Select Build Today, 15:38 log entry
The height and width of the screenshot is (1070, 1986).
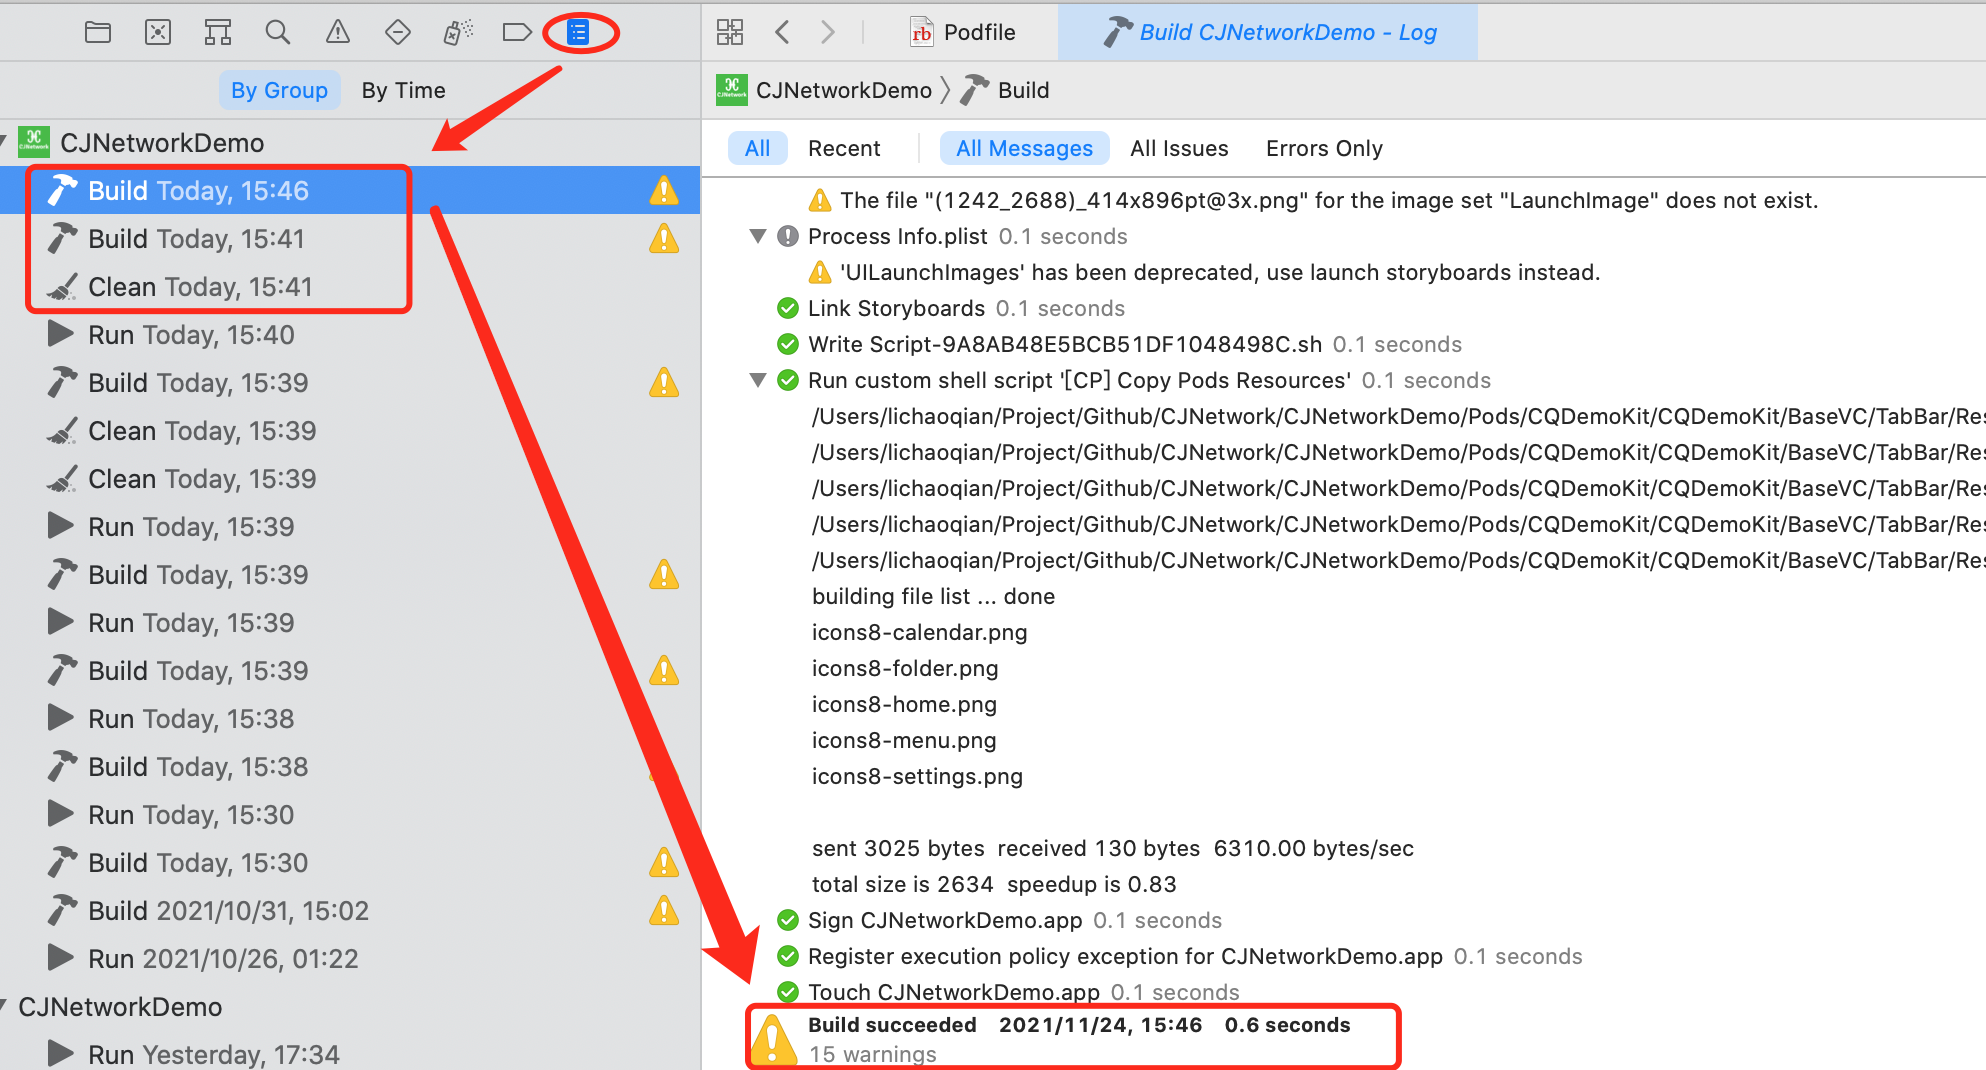tap(350, 766)
